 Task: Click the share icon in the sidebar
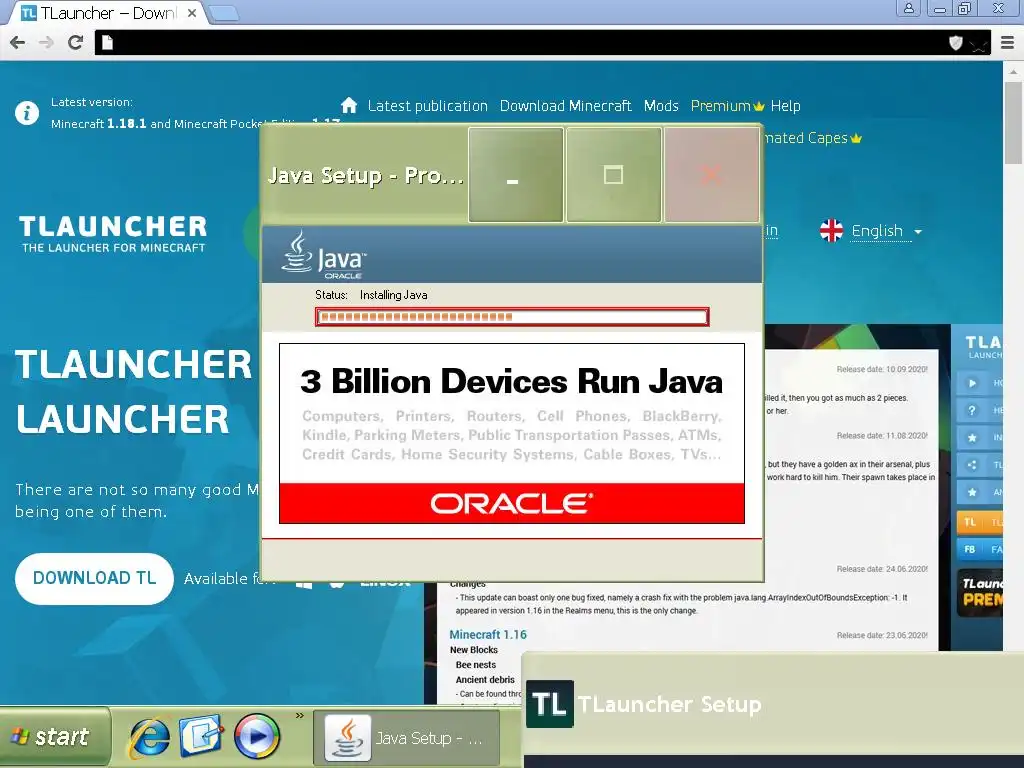pyautogui.click(x=972, y=465)
